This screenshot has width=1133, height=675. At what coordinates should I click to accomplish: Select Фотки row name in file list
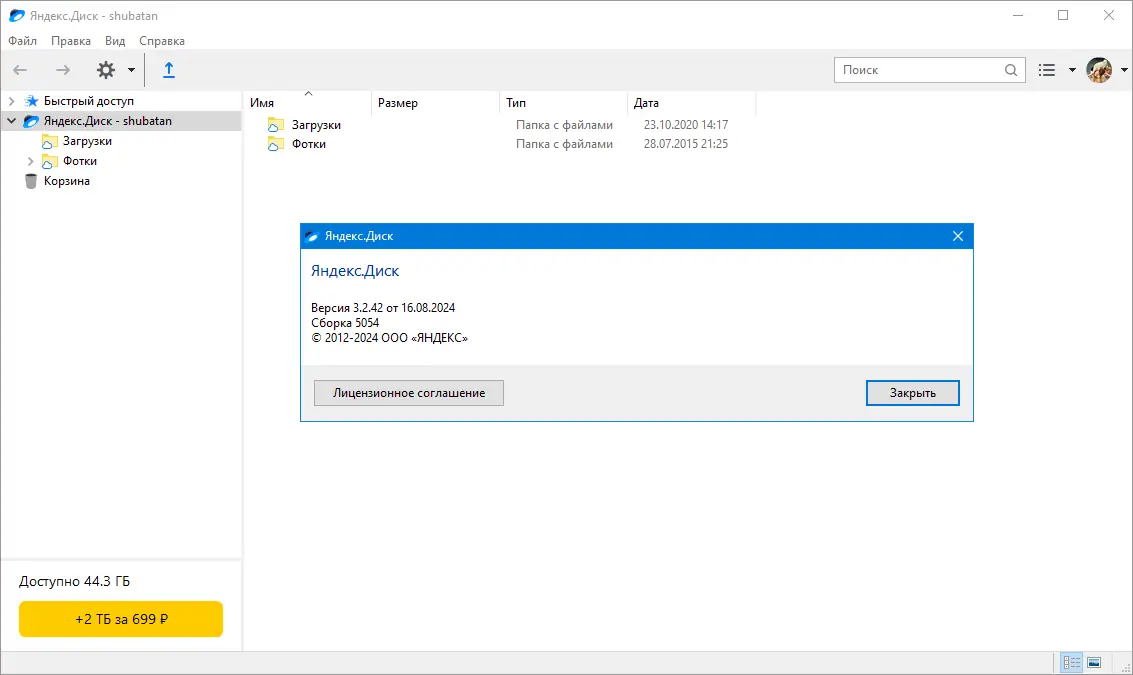[309, 144]
